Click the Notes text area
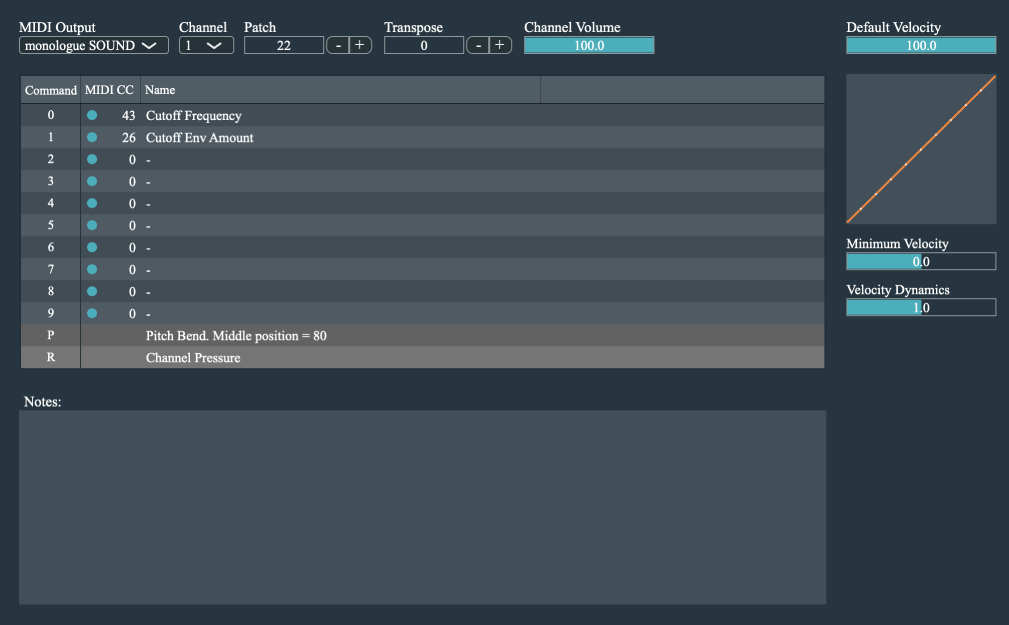Screen dimensions: 1009x625 point(422,505)
